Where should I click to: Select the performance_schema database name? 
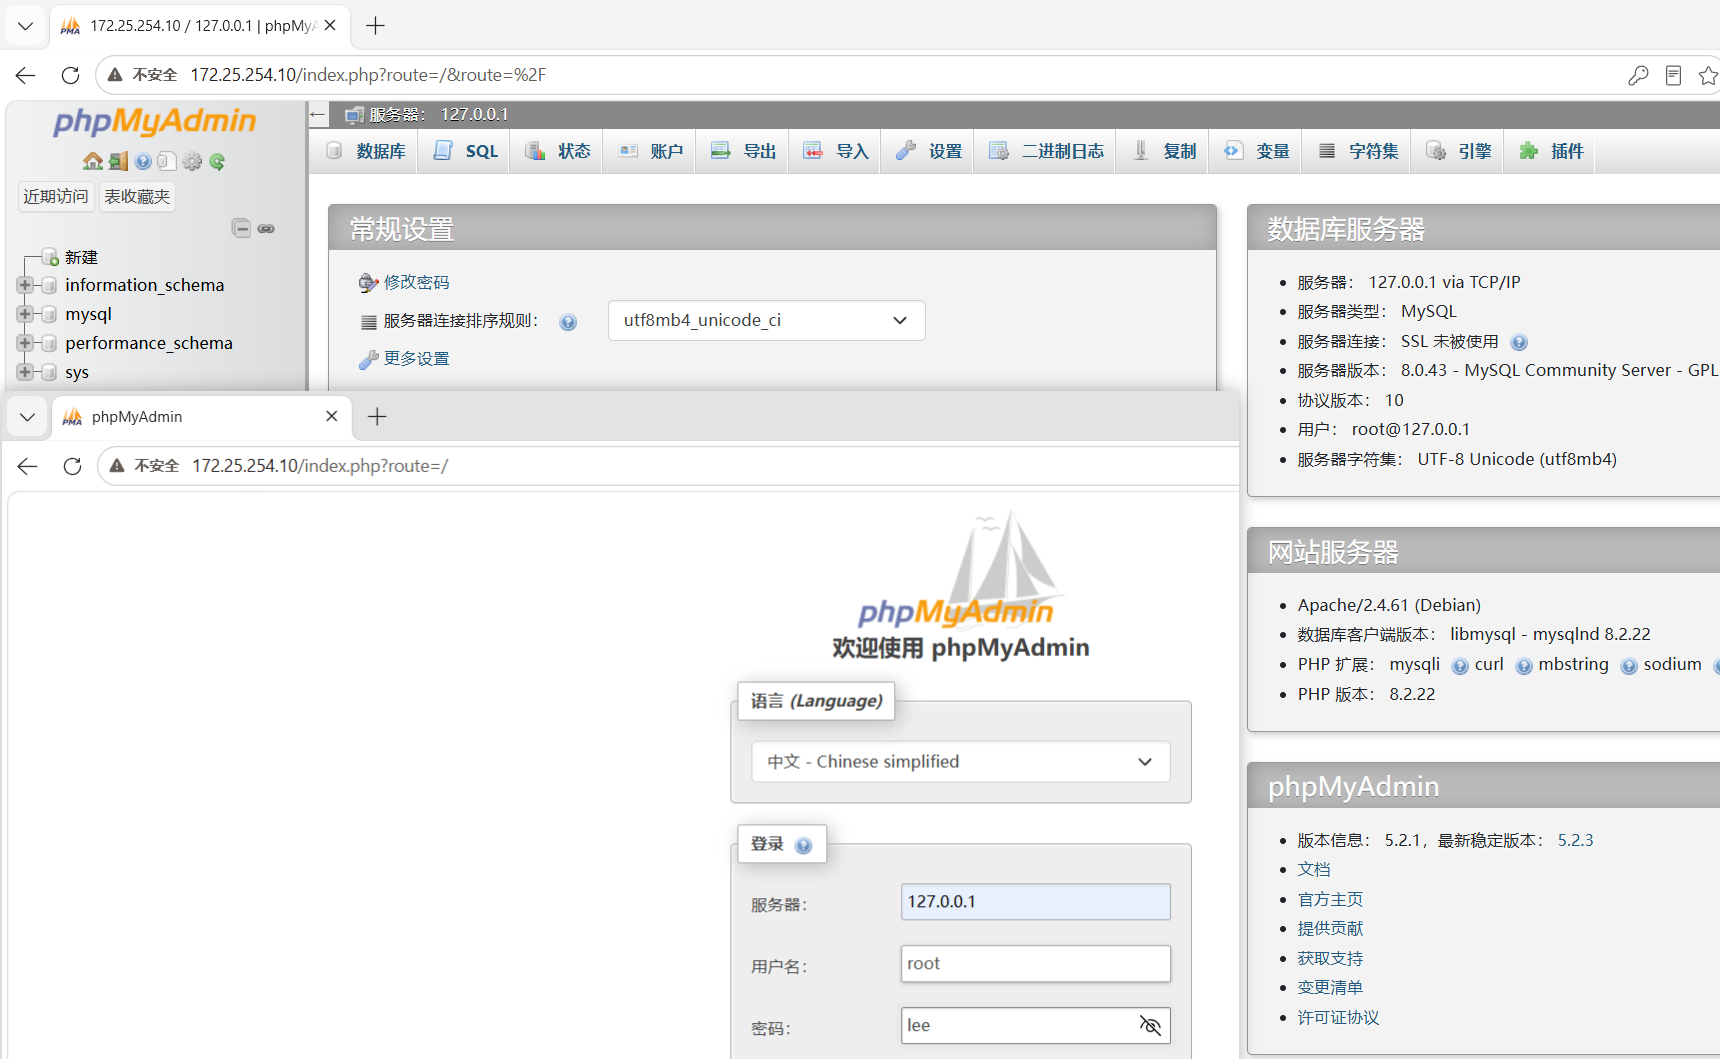149,343
